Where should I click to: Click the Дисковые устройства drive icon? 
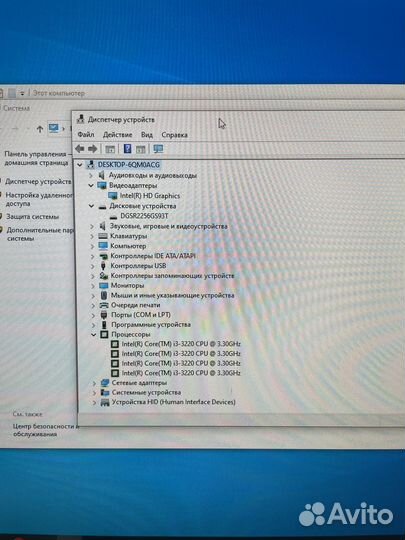[x=102, y=207]
